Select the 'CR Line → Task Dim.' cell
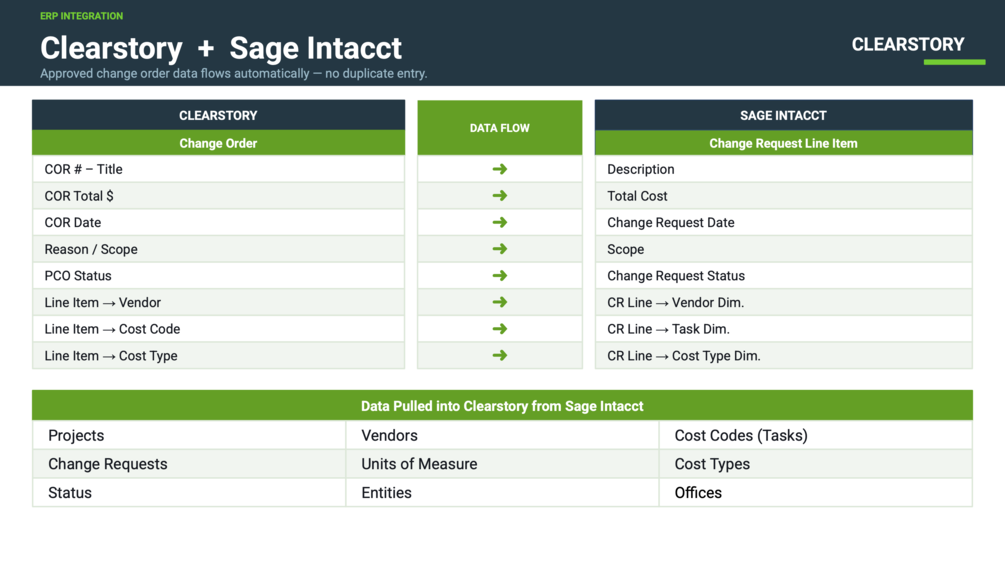Image resolution: width=1005 pixels, height=565 pixels. [784, 329]
